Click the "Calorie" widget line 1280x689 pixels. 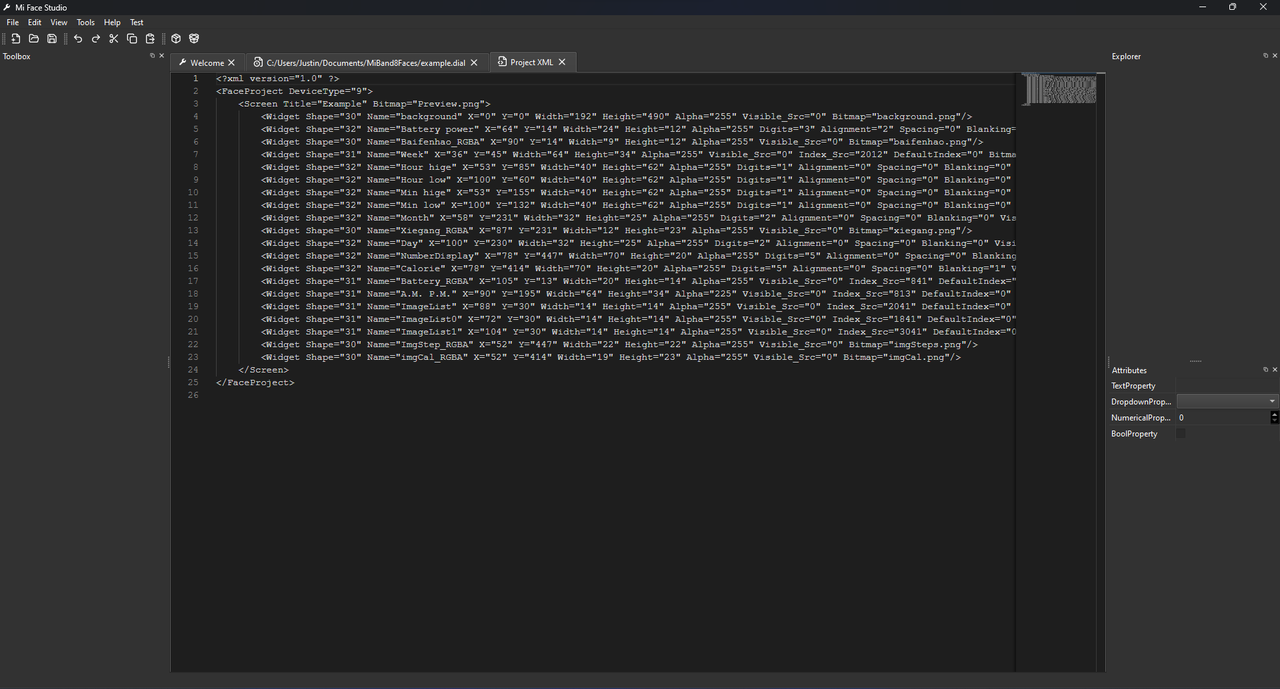(x=638, y=269)
